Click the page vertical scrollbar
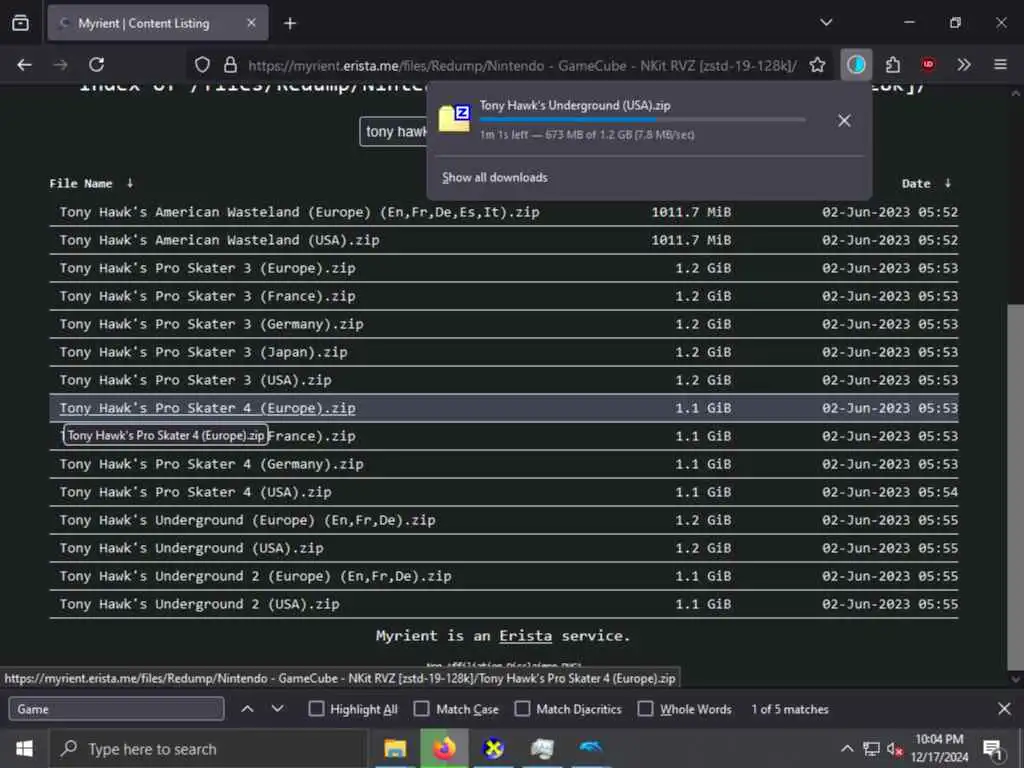 click(x=1016, y=487)
